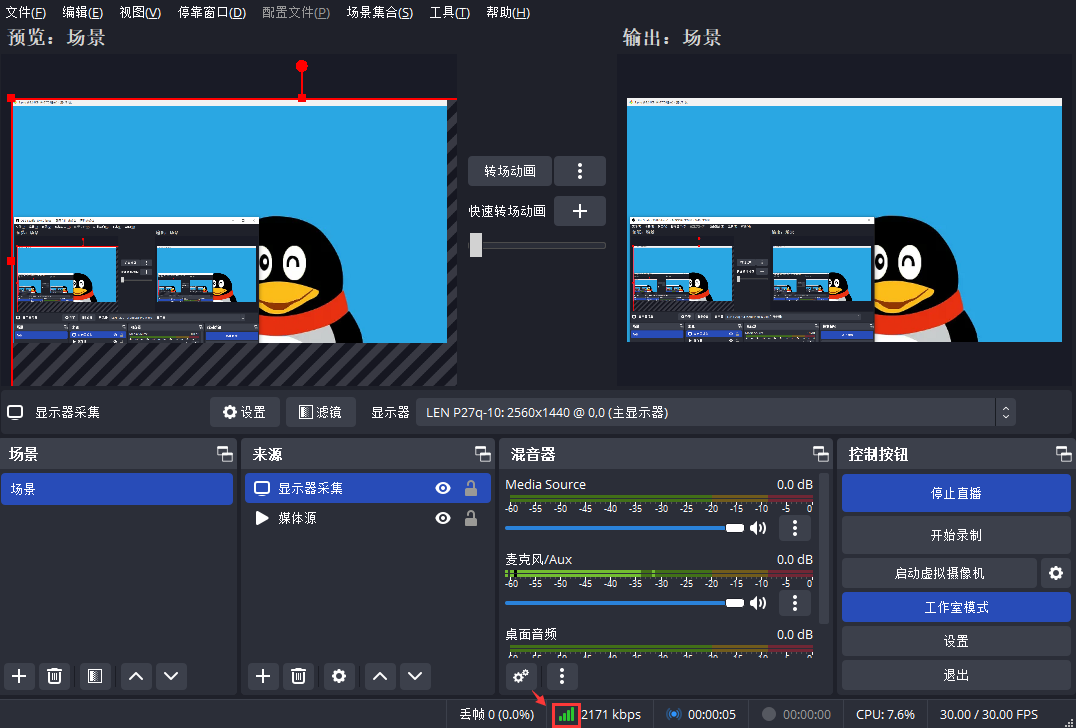Open the 视图(V) menu
The height and width of the screenshot is (728, 1076).
[140, 12]
